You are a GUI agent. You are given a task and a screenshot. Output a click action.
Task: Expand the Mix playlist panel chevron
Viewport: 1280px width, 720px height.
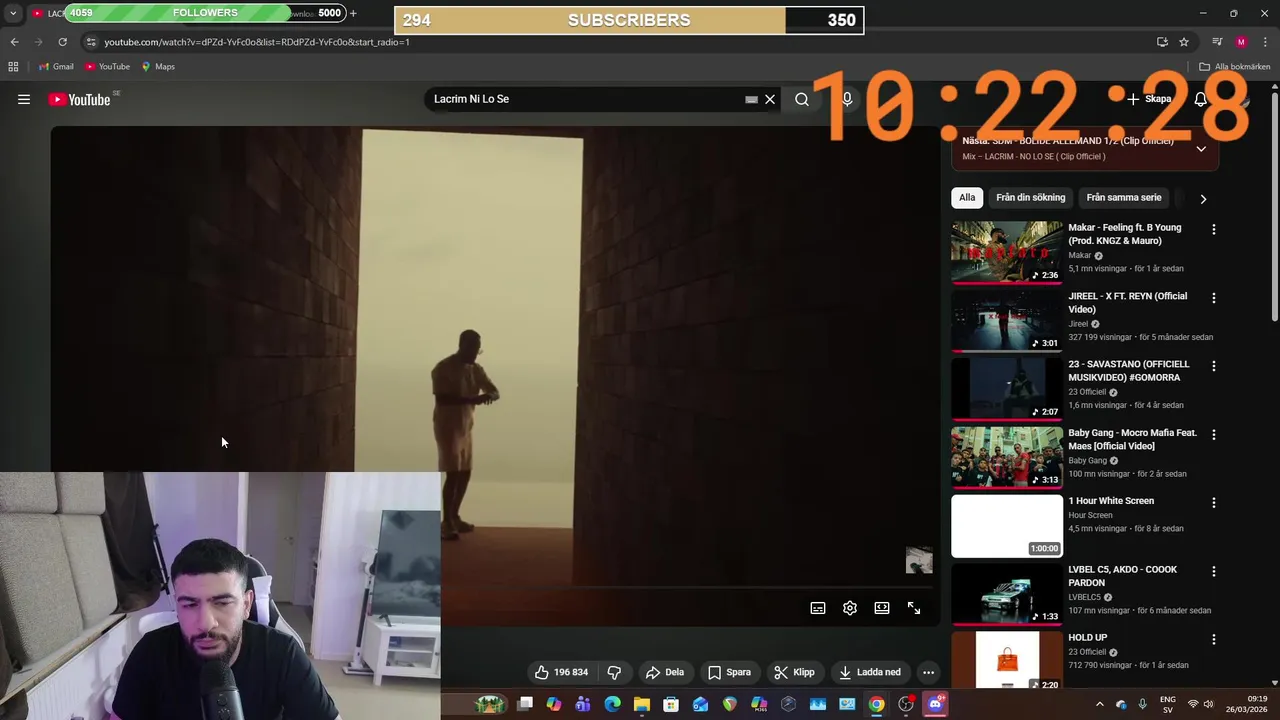pyautogui.click(x=1201, y=149)
